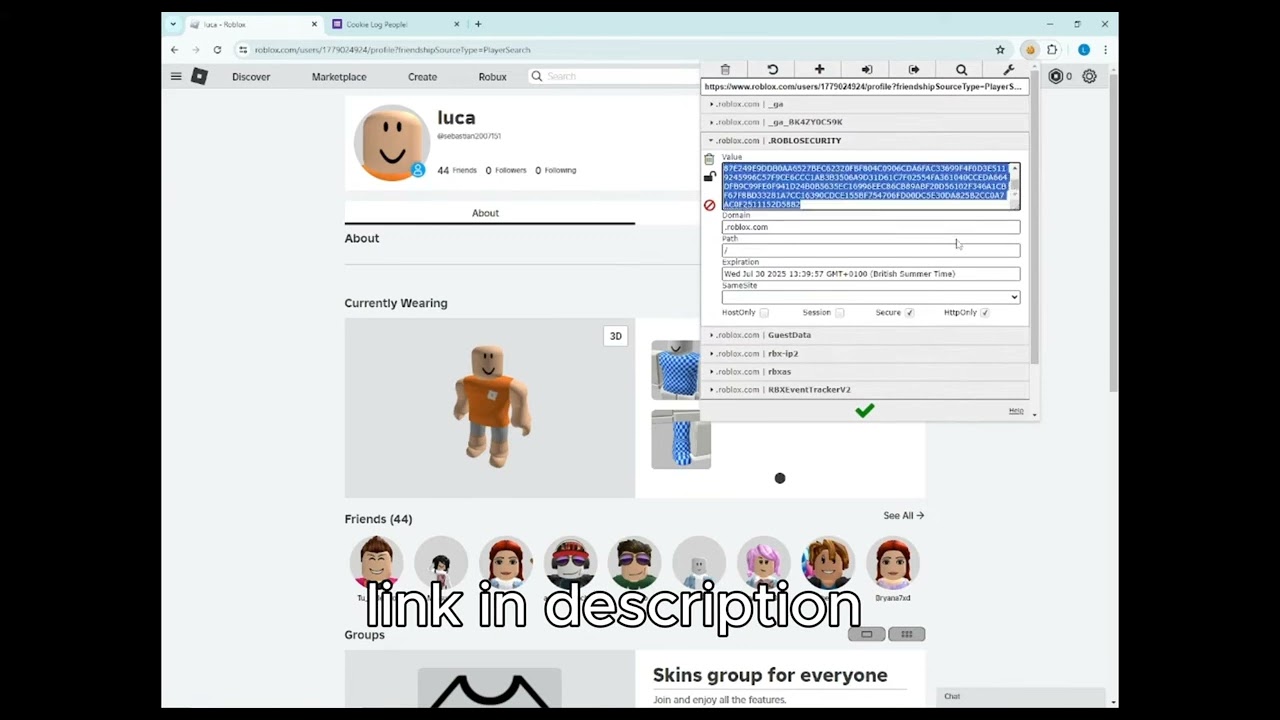Reload the page
Screen dimensions: 1280x720
click(x=217, y=49)
